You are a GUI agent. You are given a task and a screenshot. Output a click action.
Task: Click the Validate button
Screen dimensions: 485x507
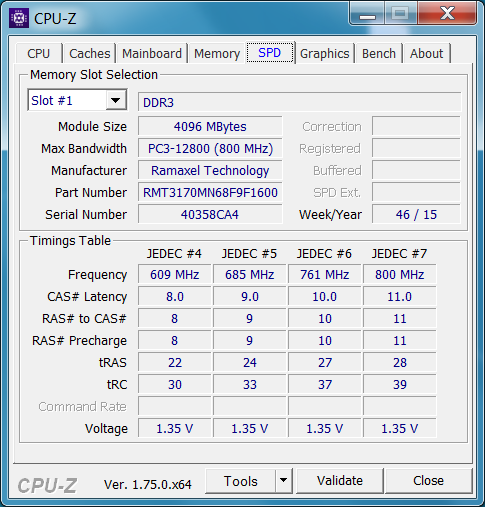(x=340, y=481)
